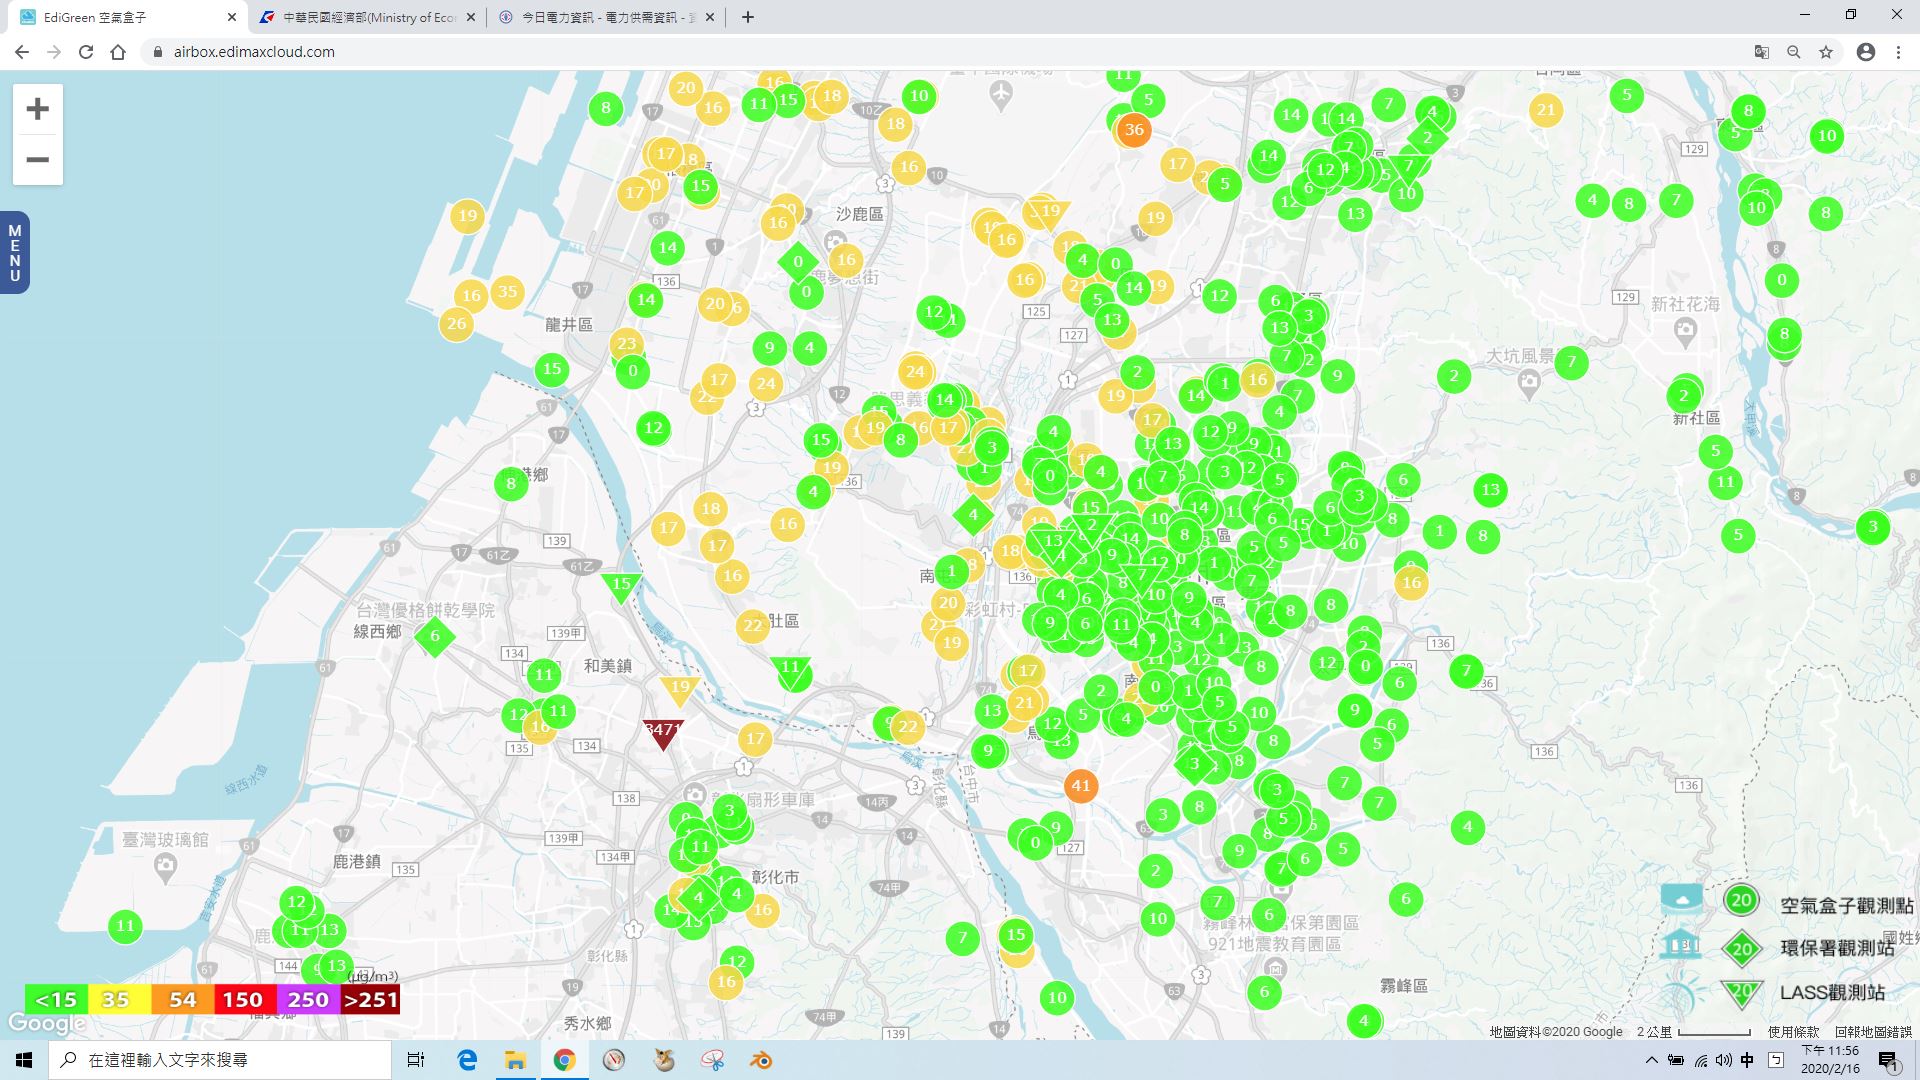Select the orange 41 sensor marker
The height and width of the screenshot is (1080, 1920).
[1080, 786]
